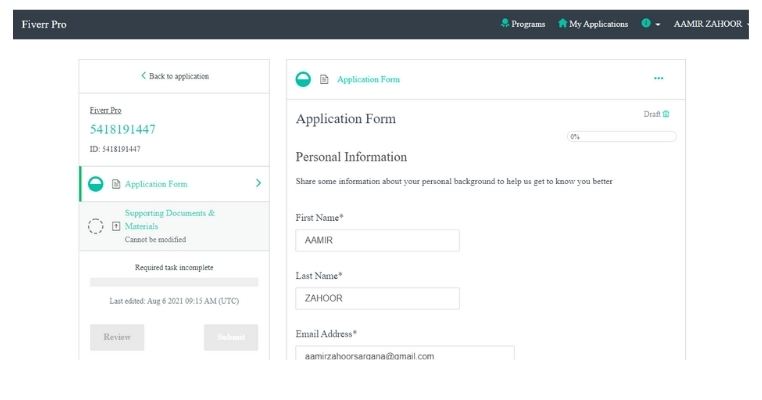The width and height of the screenshot is (762, 400).
Task: Click 'Cannot be modified' text
Action: click(156, 240)
